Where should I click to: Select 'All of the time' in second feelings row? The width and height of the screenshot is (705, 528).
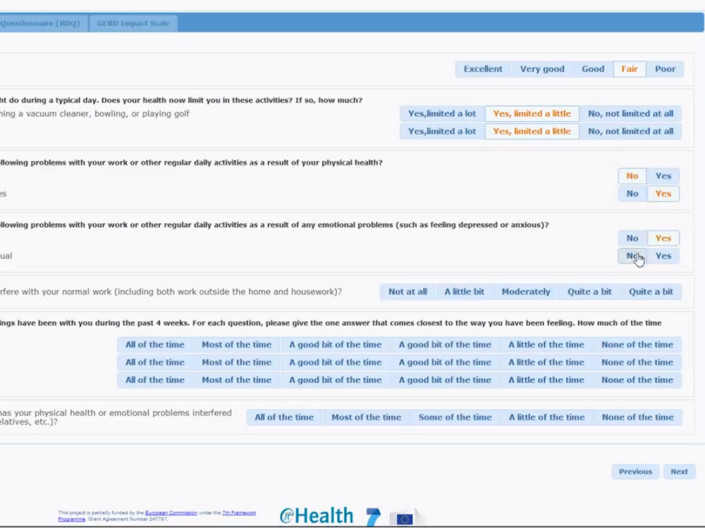pos(155,362)
